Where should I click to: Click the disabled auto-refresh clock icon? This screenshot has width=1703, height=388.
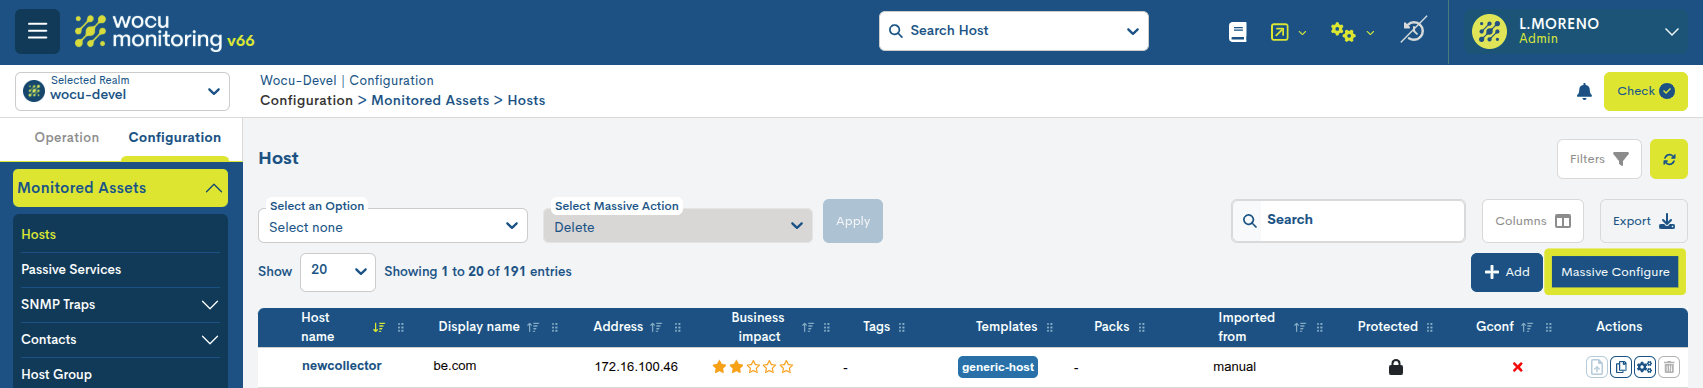pos(1413,31)
